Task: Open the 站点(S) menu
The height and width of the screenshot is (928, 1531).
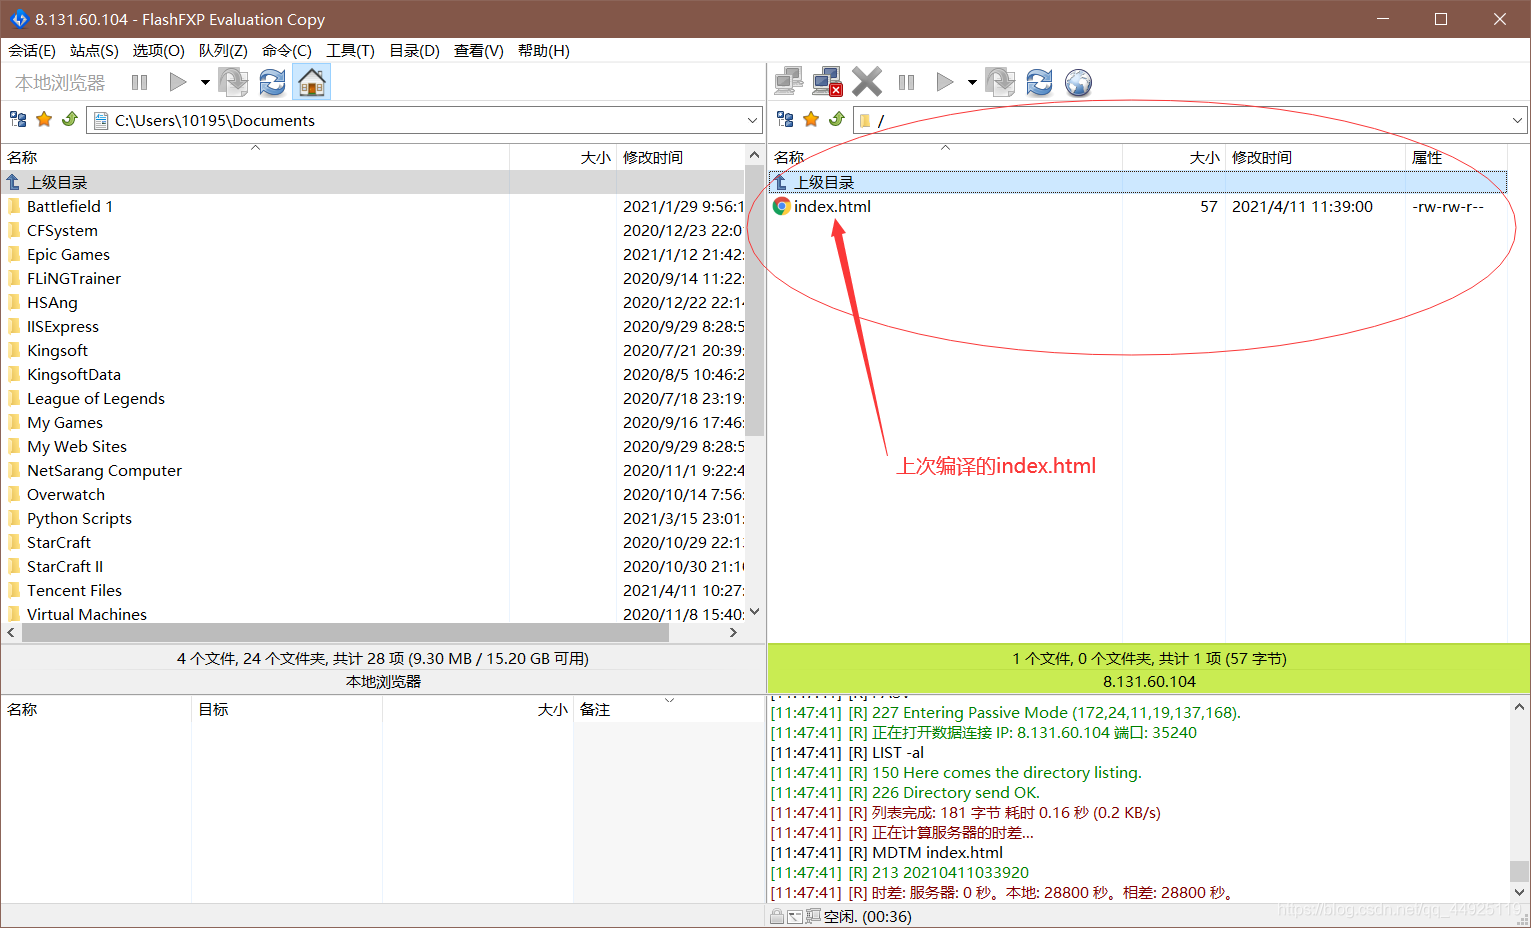Action: [94, 51]
